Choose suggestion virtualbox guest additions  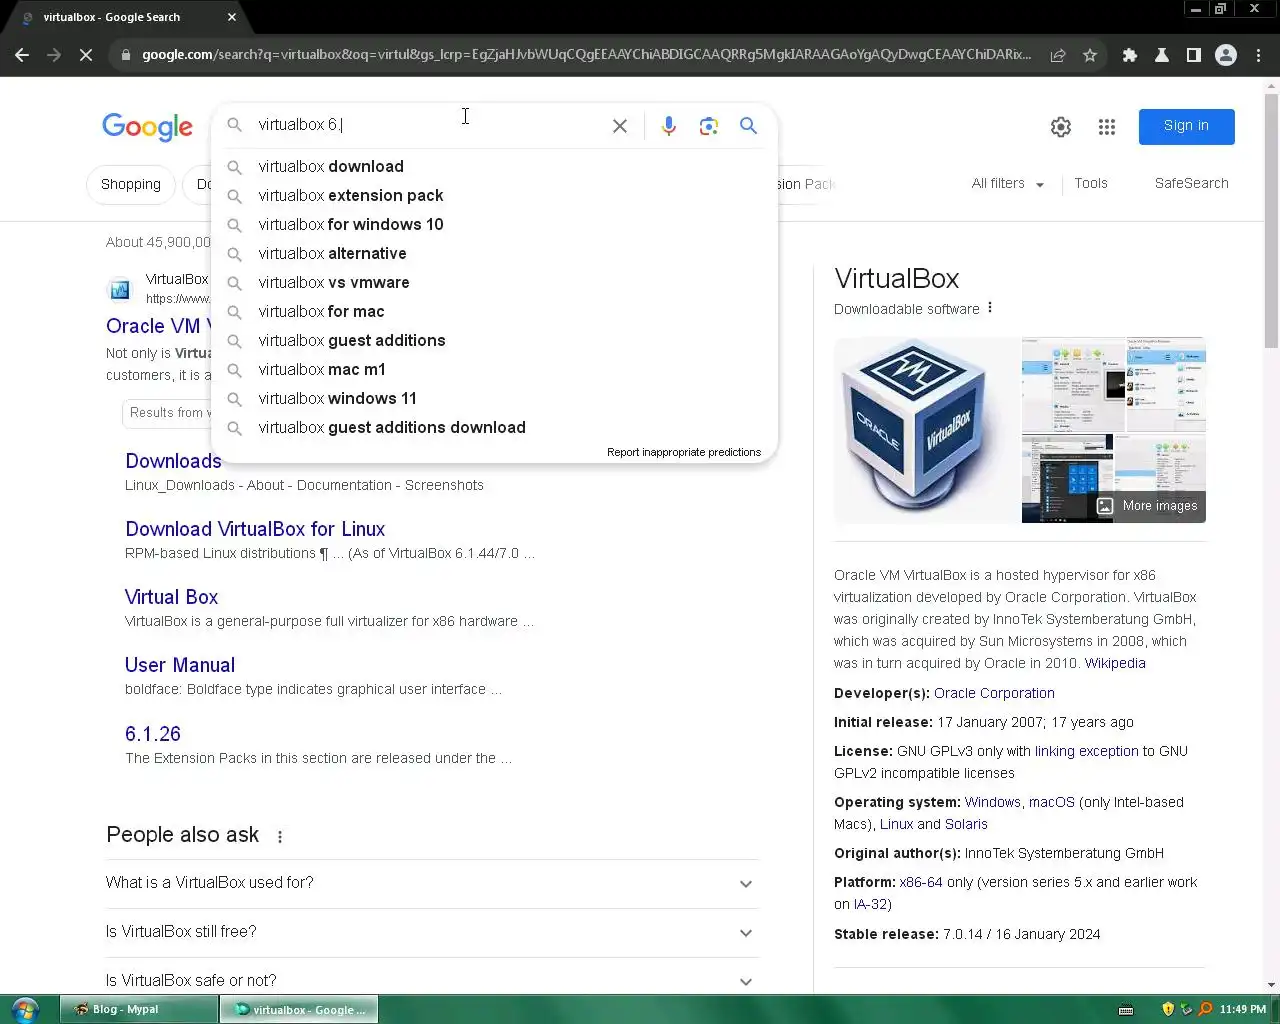pos(494,341)
